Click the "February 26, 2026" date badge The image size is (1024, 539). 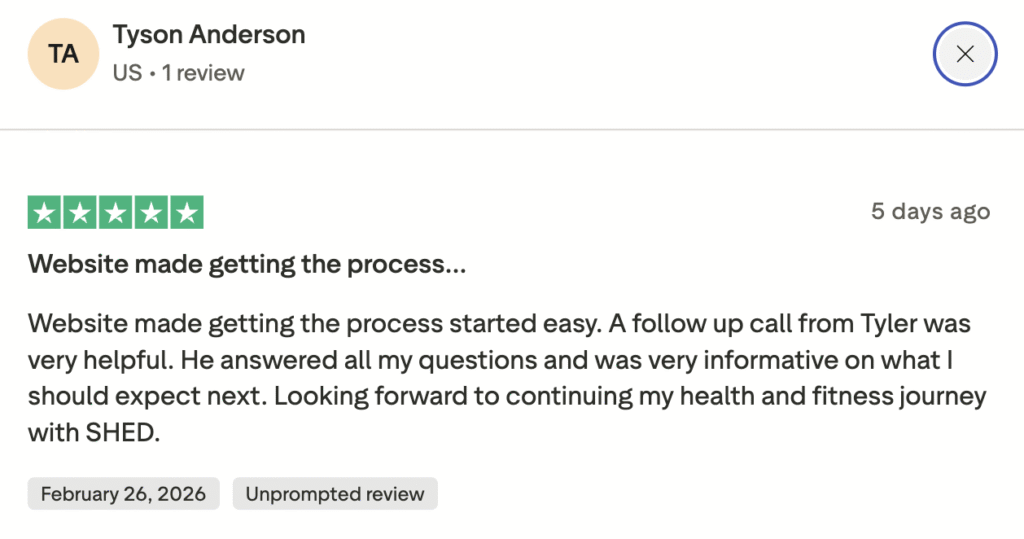point(123,494)
